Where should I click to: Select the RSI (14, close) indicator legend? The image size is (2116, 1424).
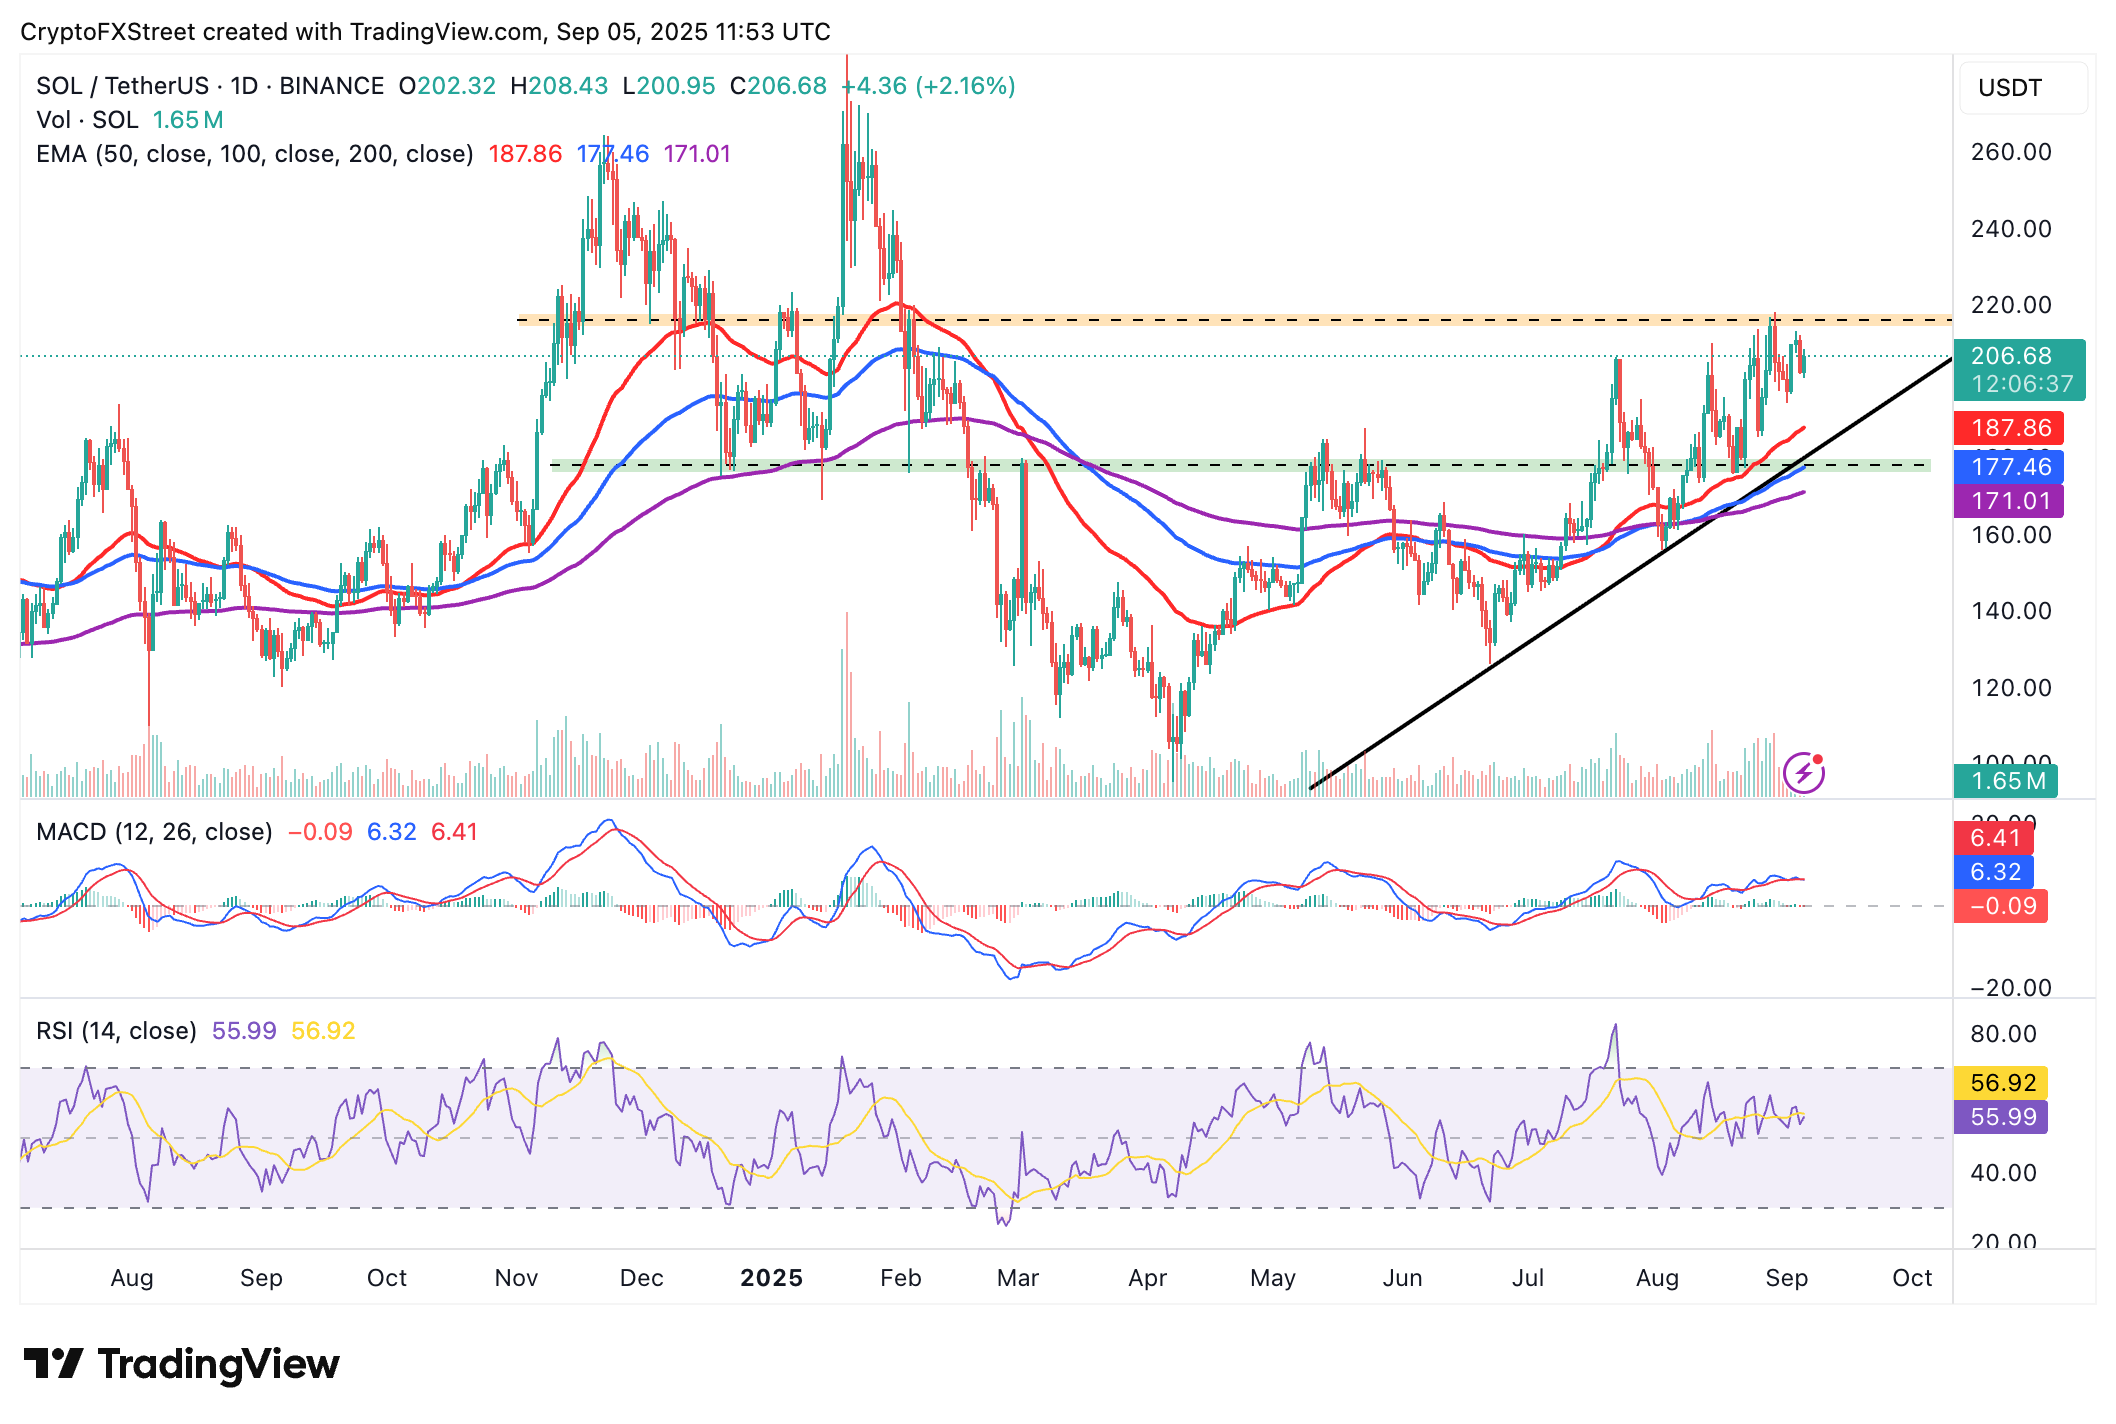116,1031
